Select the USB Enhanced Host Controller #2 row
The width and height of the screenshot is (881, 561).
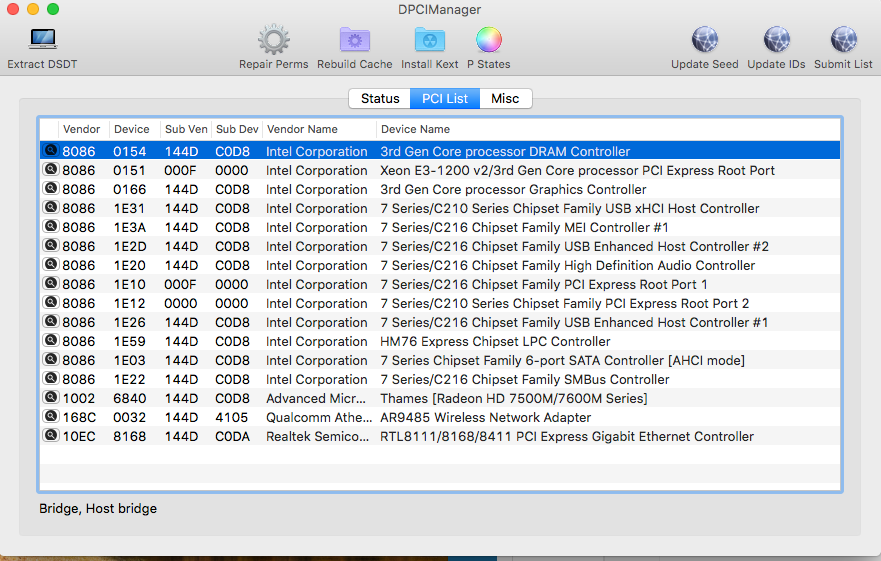point(440,246)
